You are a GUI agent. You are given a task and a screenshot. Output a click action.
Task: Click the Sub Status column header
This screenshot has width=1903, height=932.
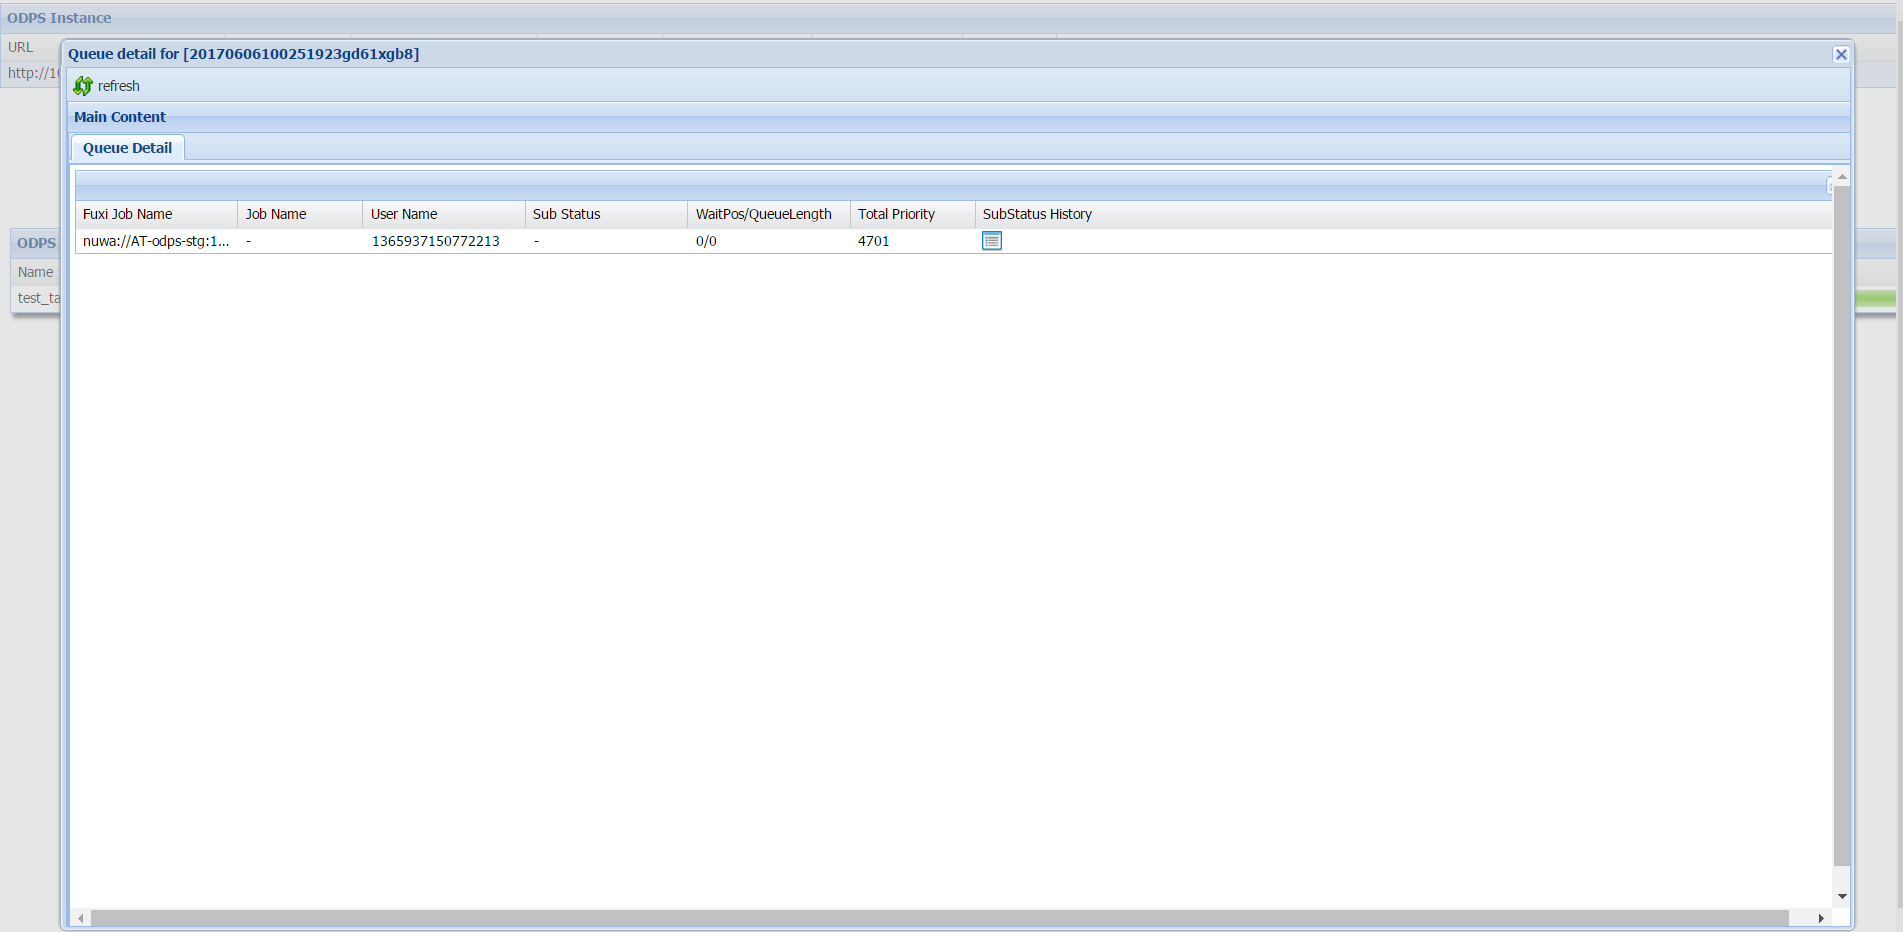607,214
